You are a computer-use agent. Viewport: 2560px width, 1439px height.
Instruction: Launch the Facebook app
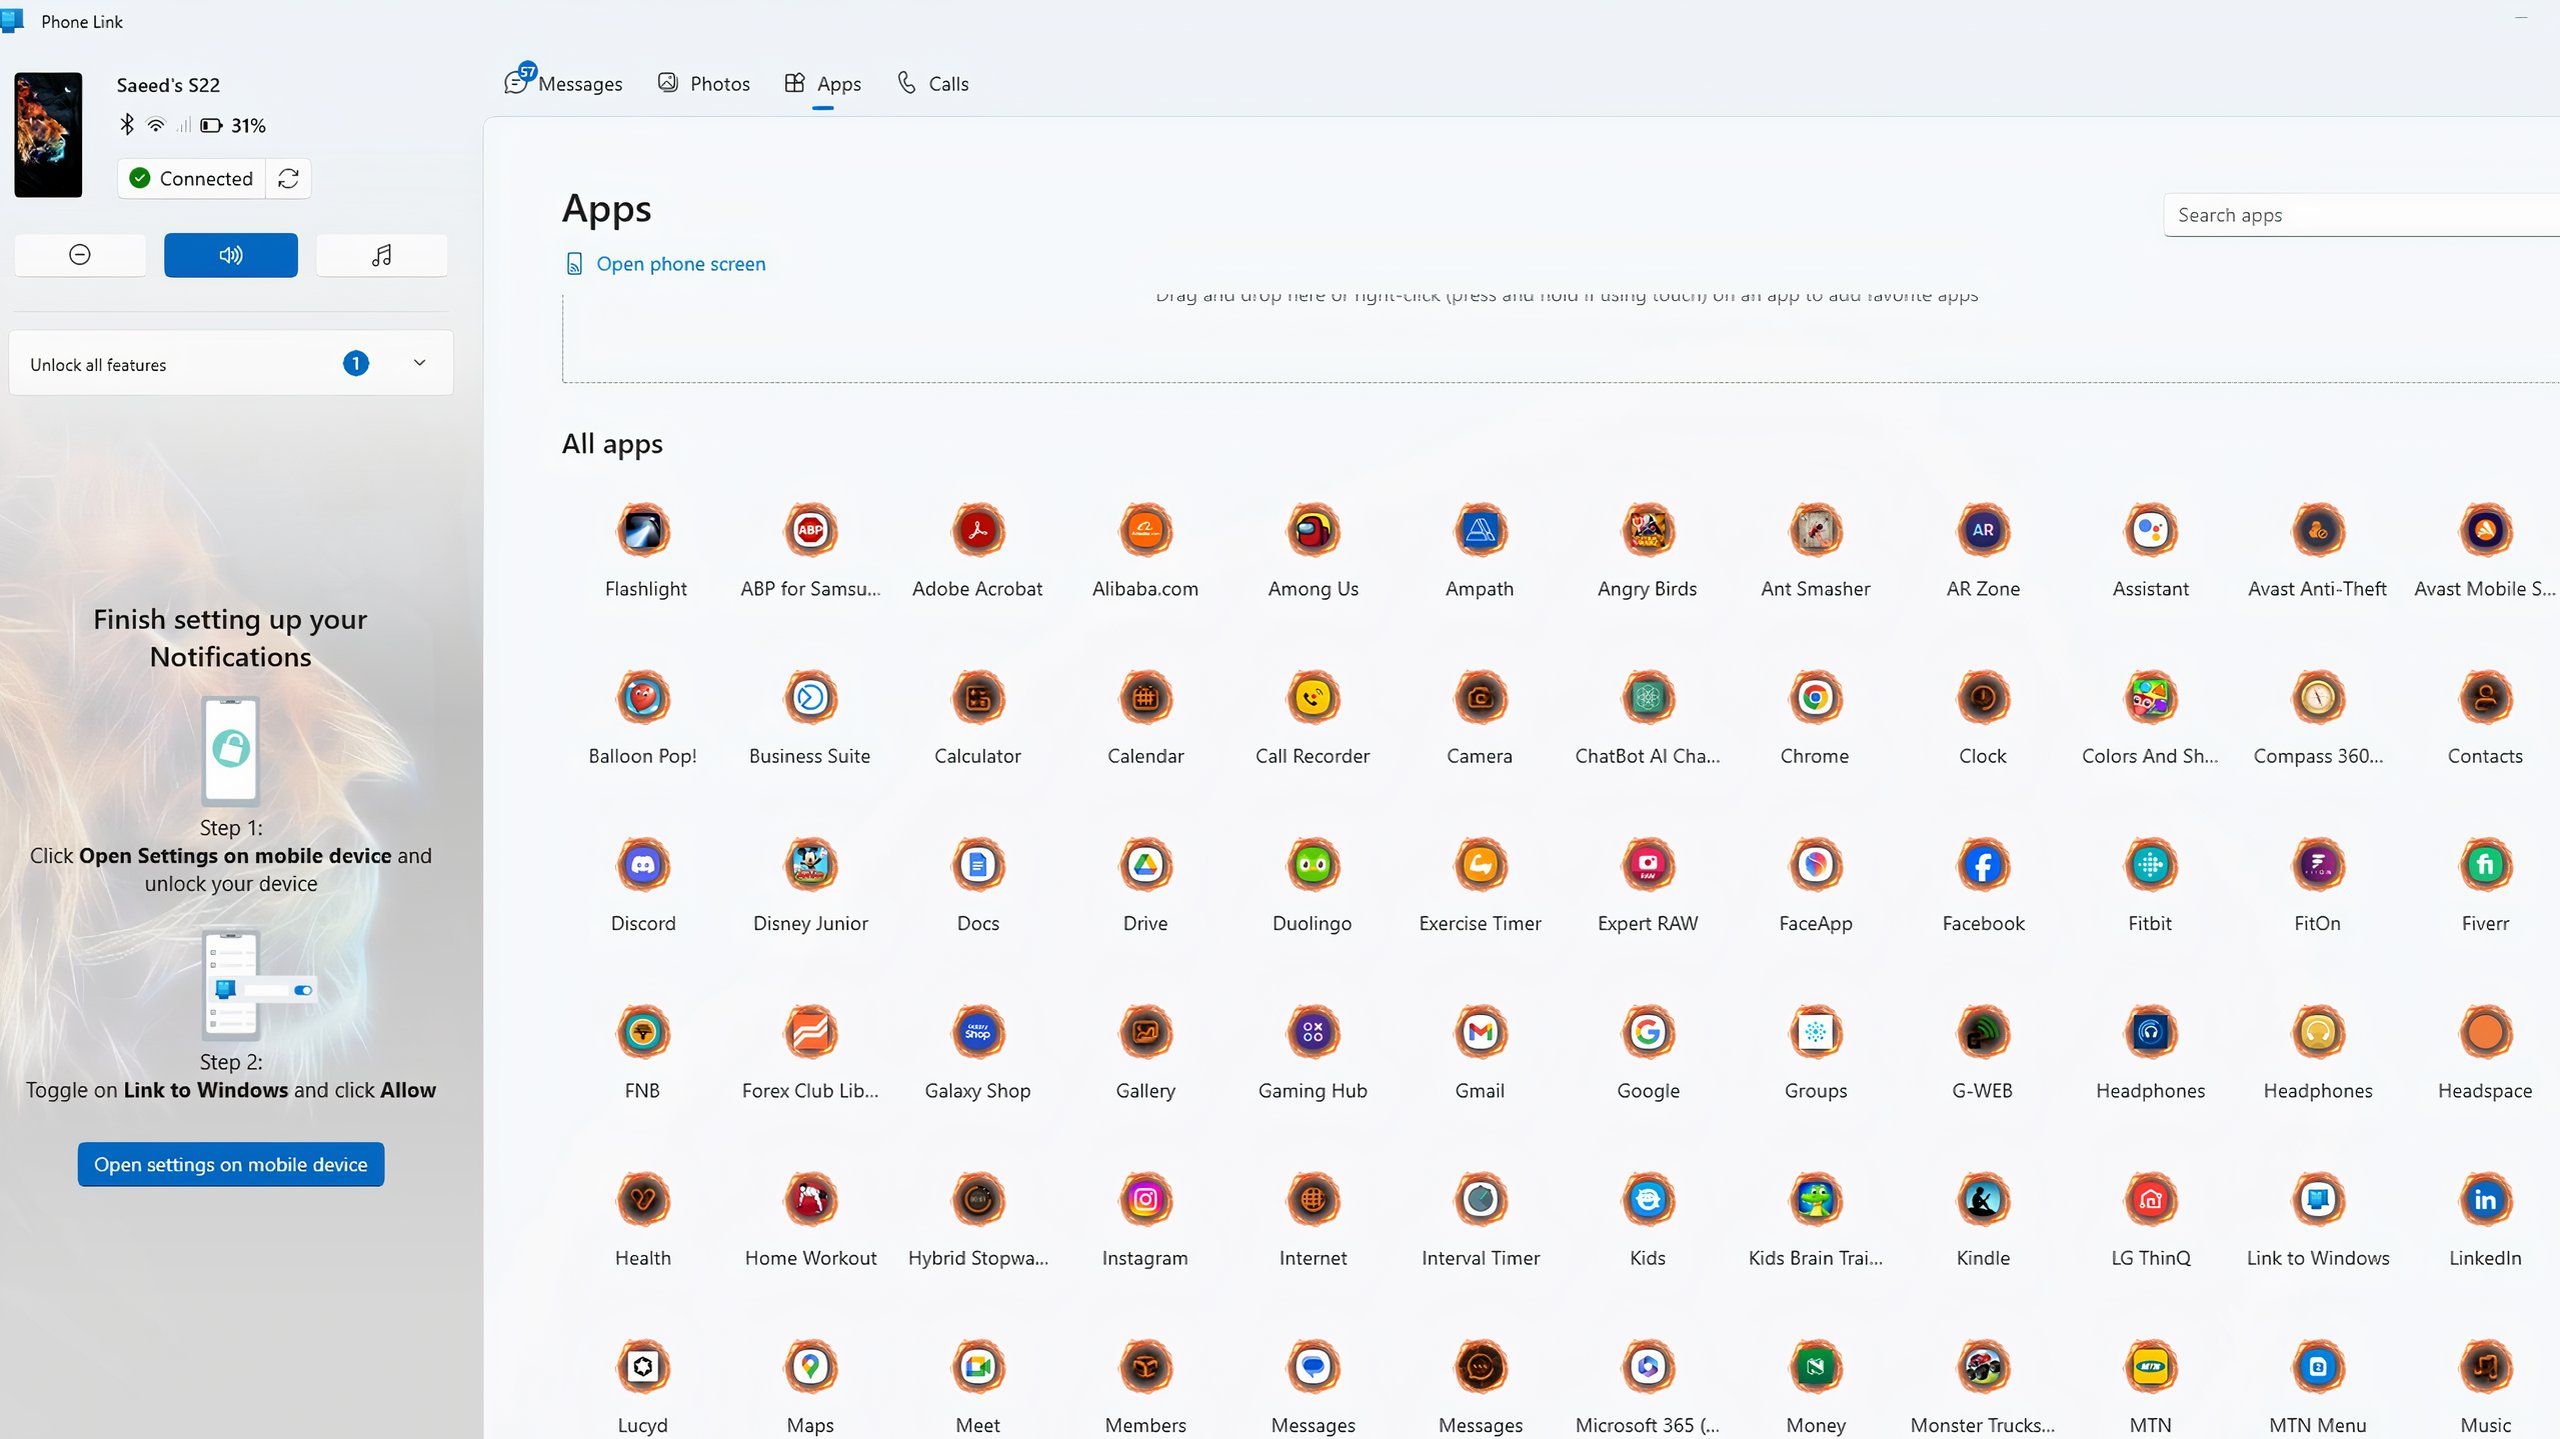(x=1983, y=865)
